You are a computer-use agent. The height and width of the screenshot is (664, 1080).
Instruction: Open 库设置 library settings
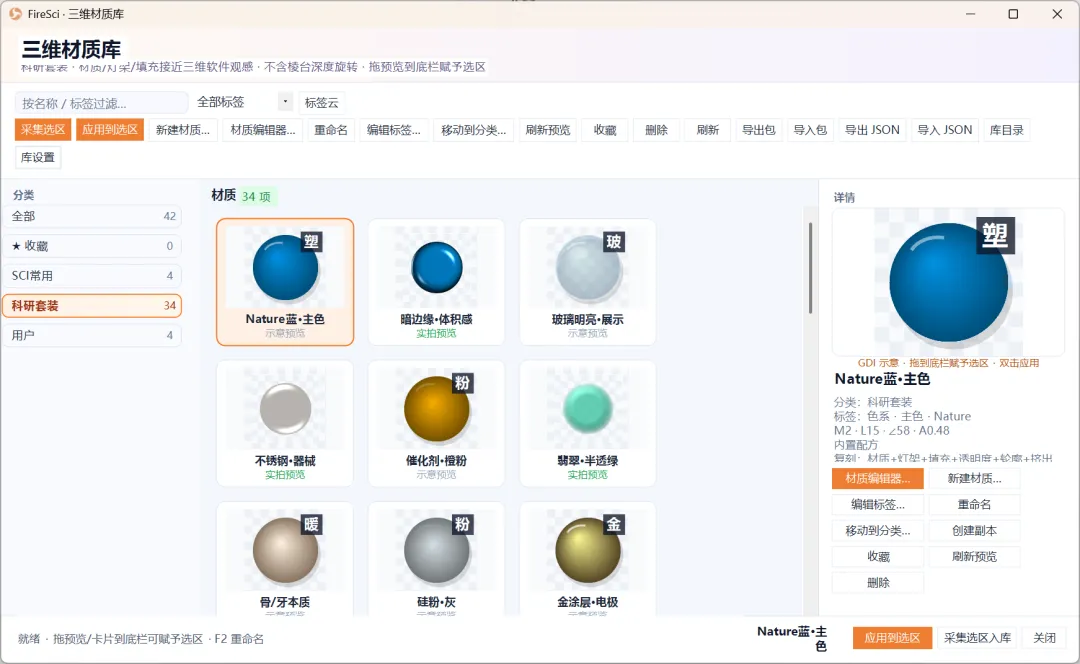tap(38, 157)
